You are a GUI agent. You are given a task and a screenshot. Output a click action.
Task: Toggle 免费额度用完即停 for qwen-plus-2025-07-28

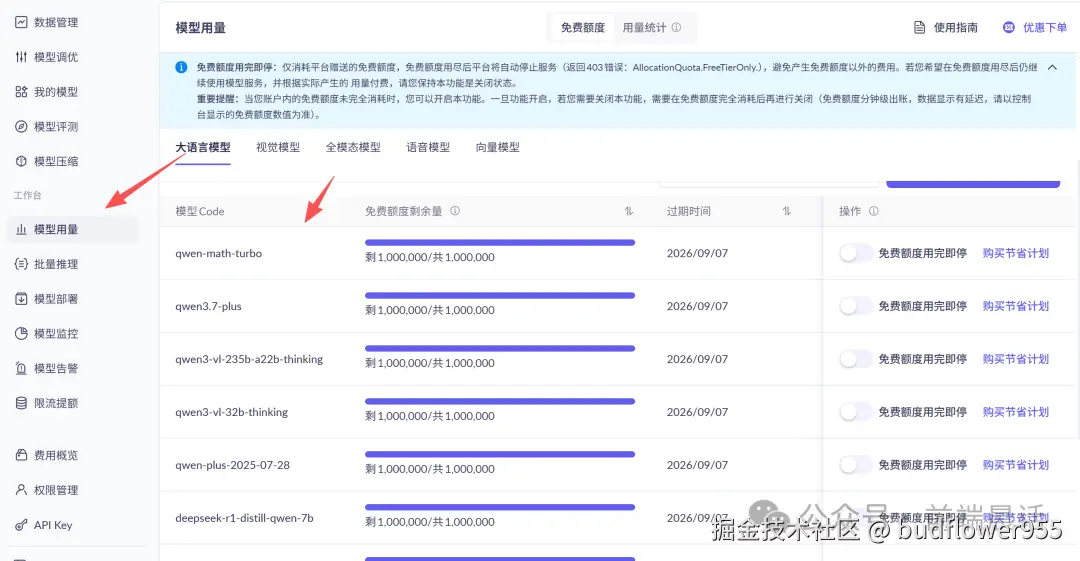click(856, 465)
